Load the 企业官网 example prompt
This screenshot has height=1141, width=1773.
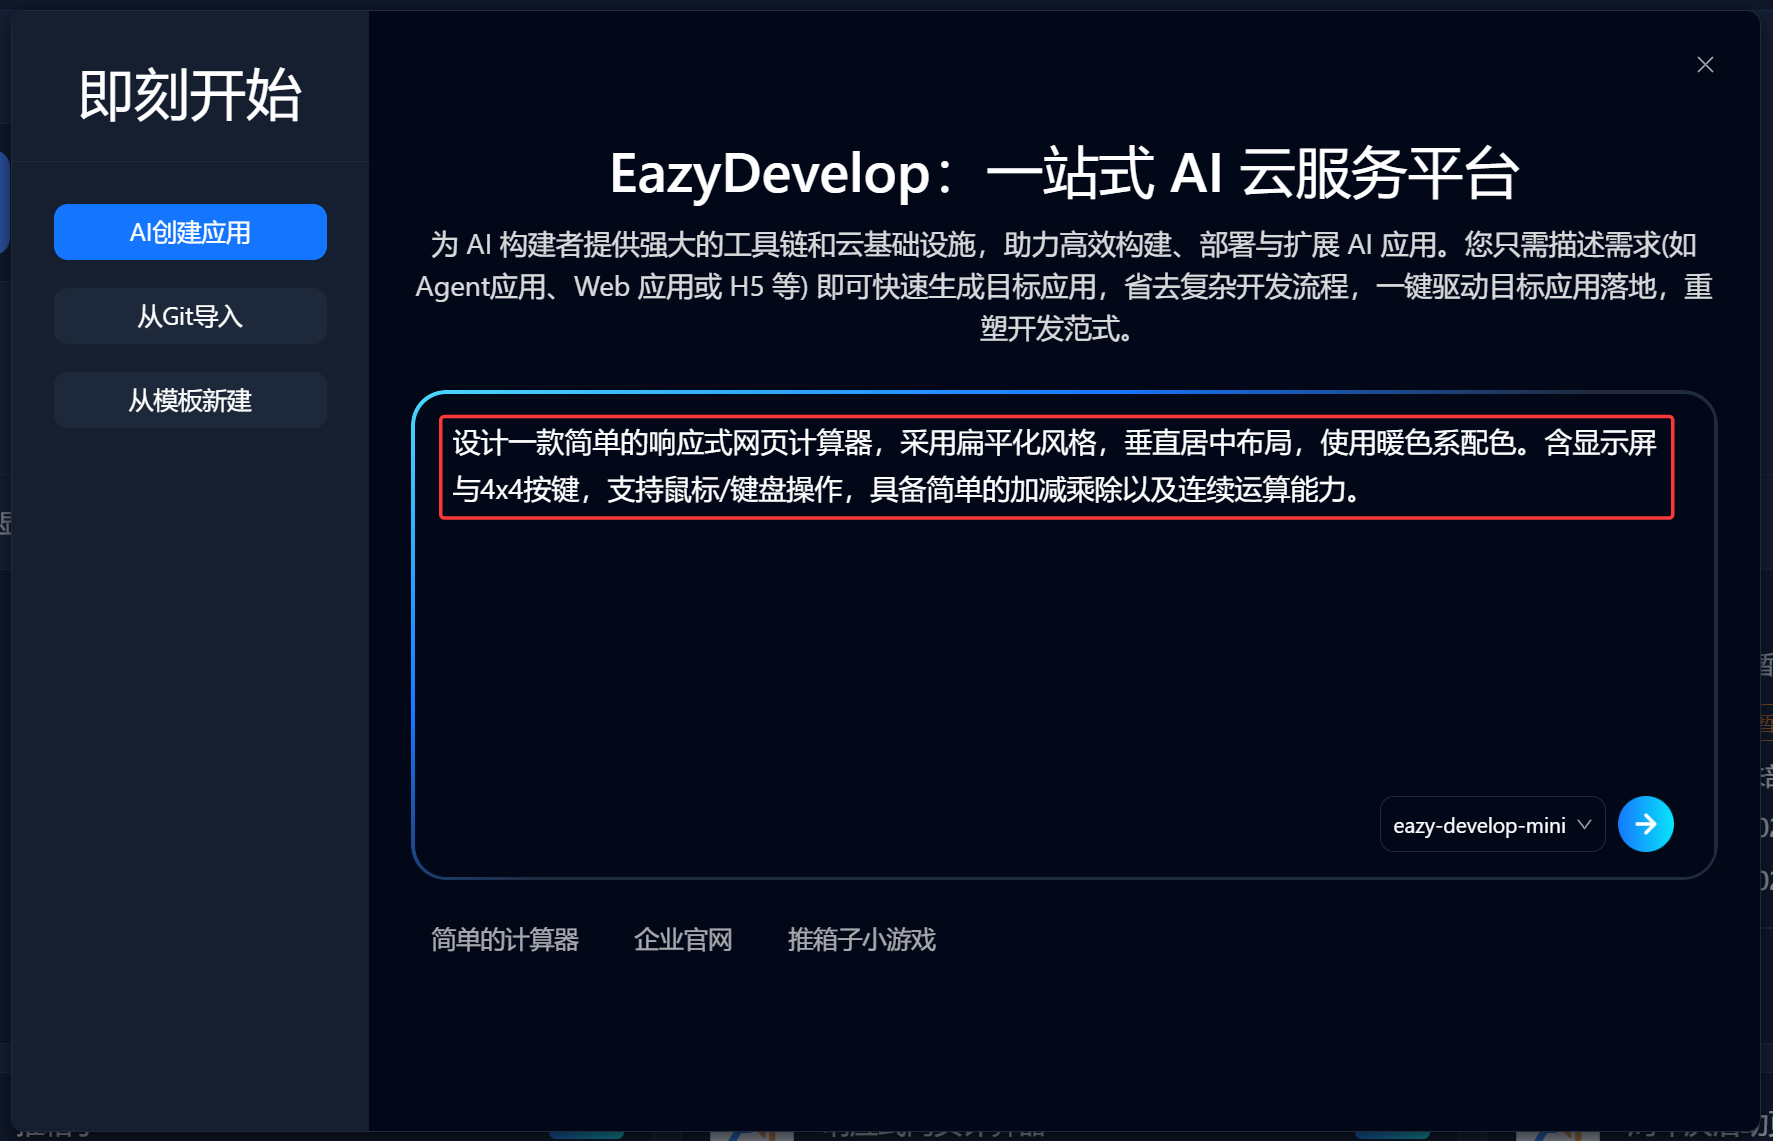[x=683, y=939]
